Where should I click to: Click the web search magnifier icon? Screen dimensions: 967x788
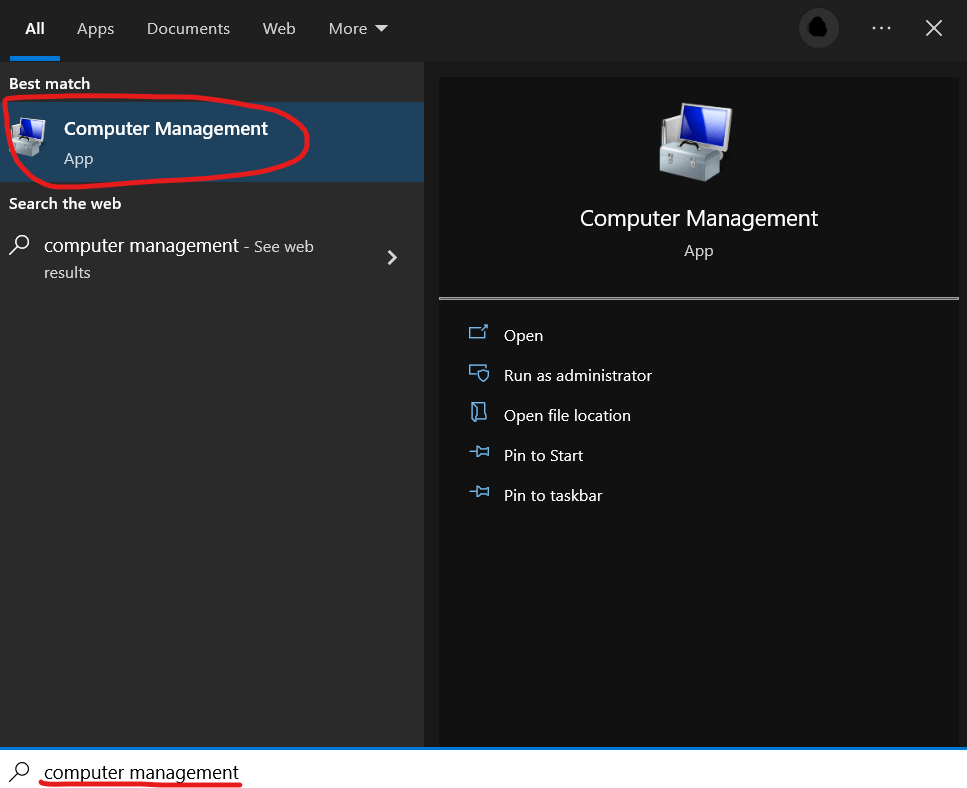click(x=19, y=245)
